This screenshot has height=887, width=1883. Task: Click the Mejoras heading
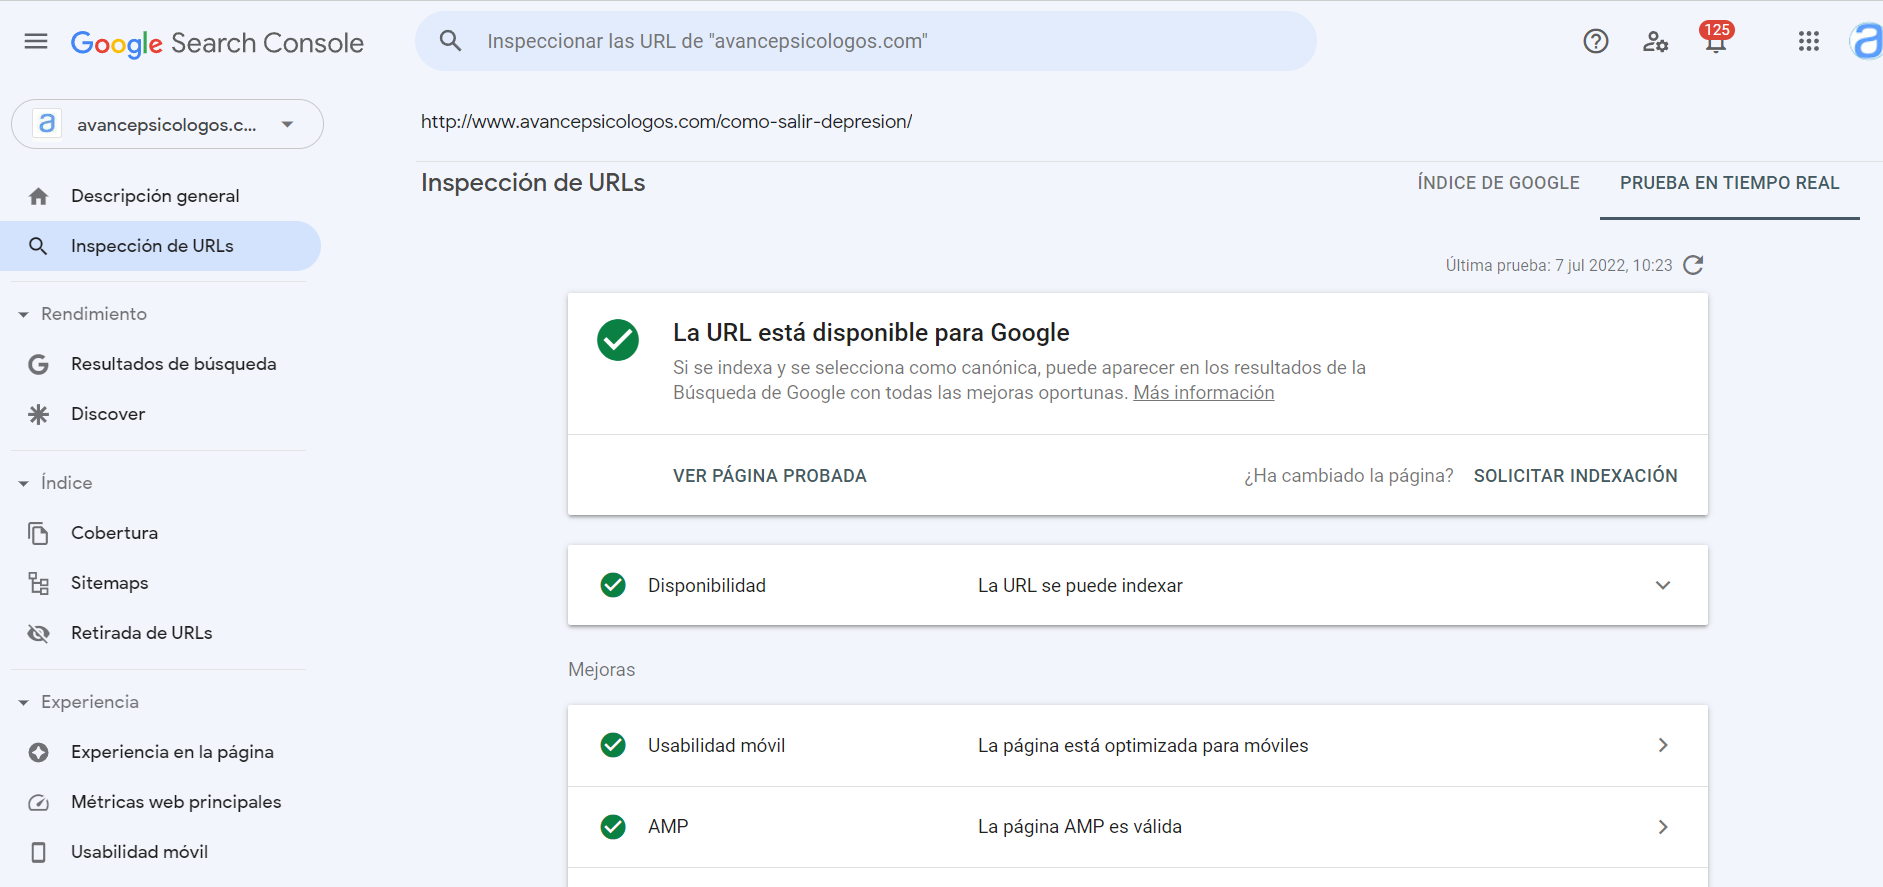click(602, 670)
